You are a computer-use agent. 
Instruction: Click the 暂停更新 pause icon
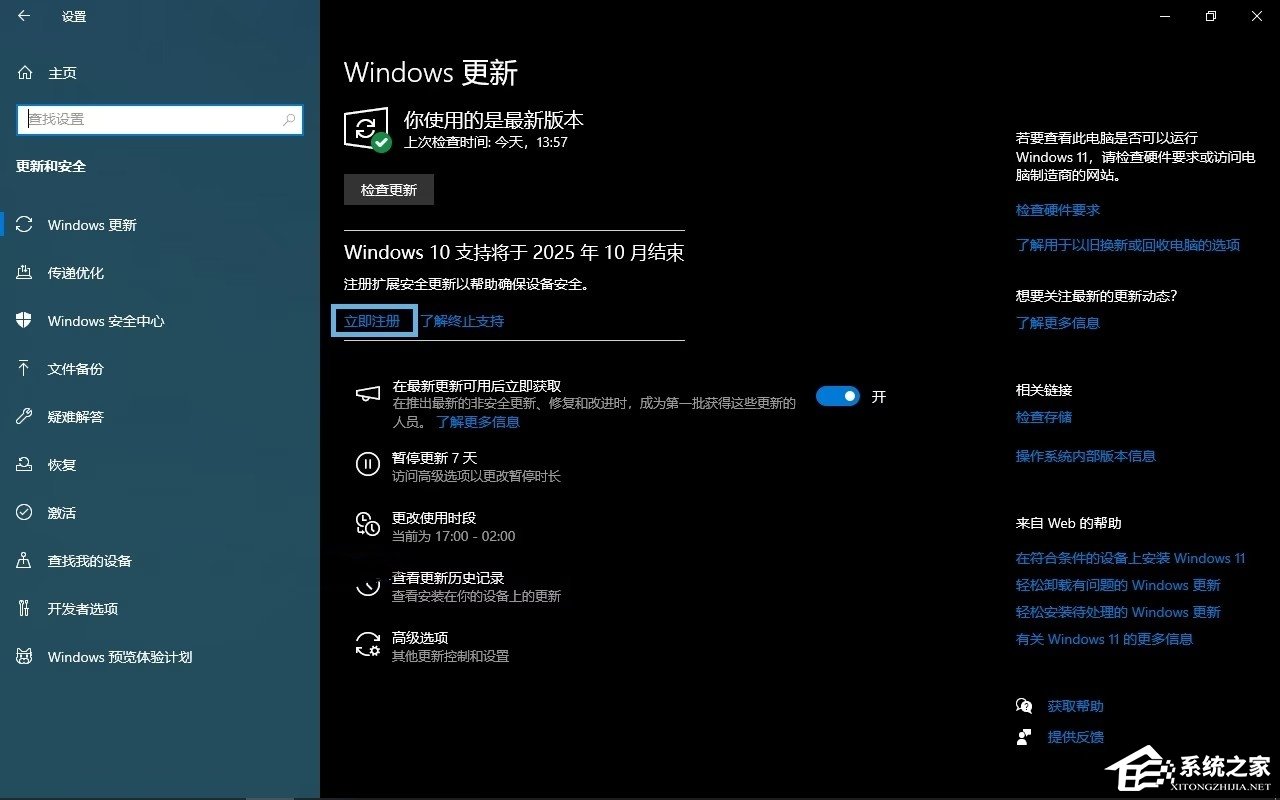point(367,464)
